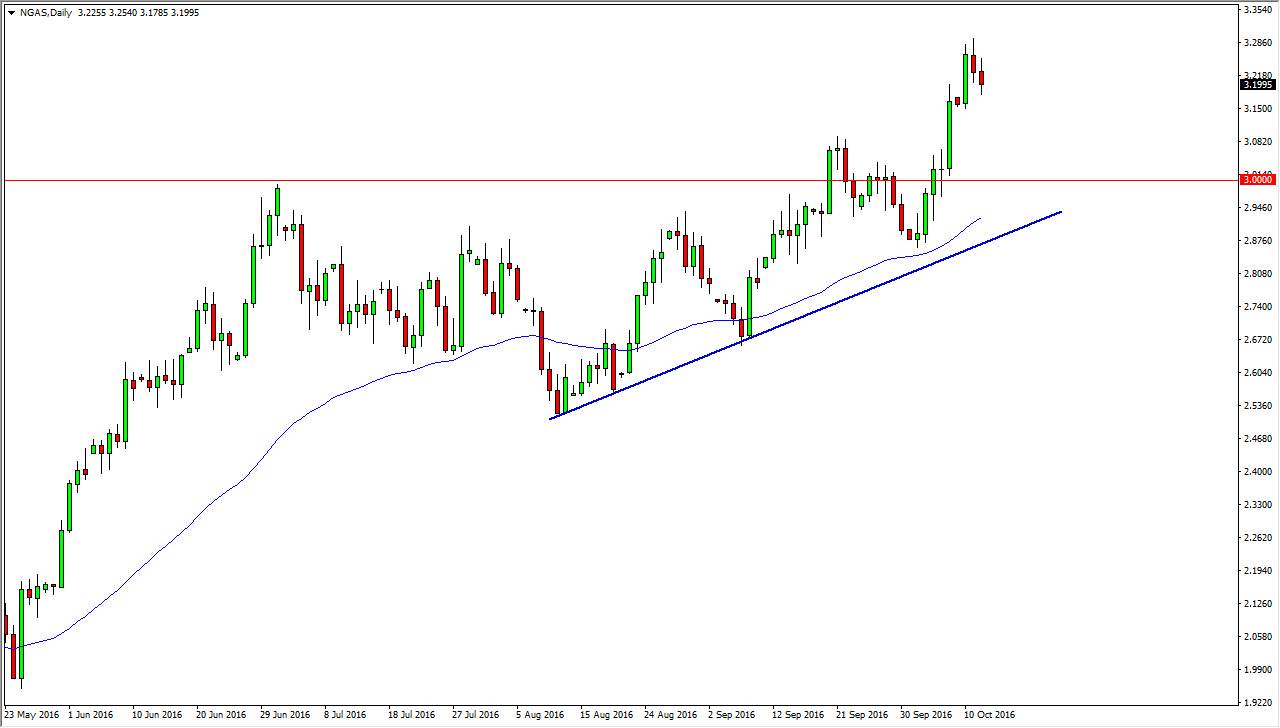Click the 20 Jun 2016 date label
The height and width of the screenshot is (728, 1280).
221,716
